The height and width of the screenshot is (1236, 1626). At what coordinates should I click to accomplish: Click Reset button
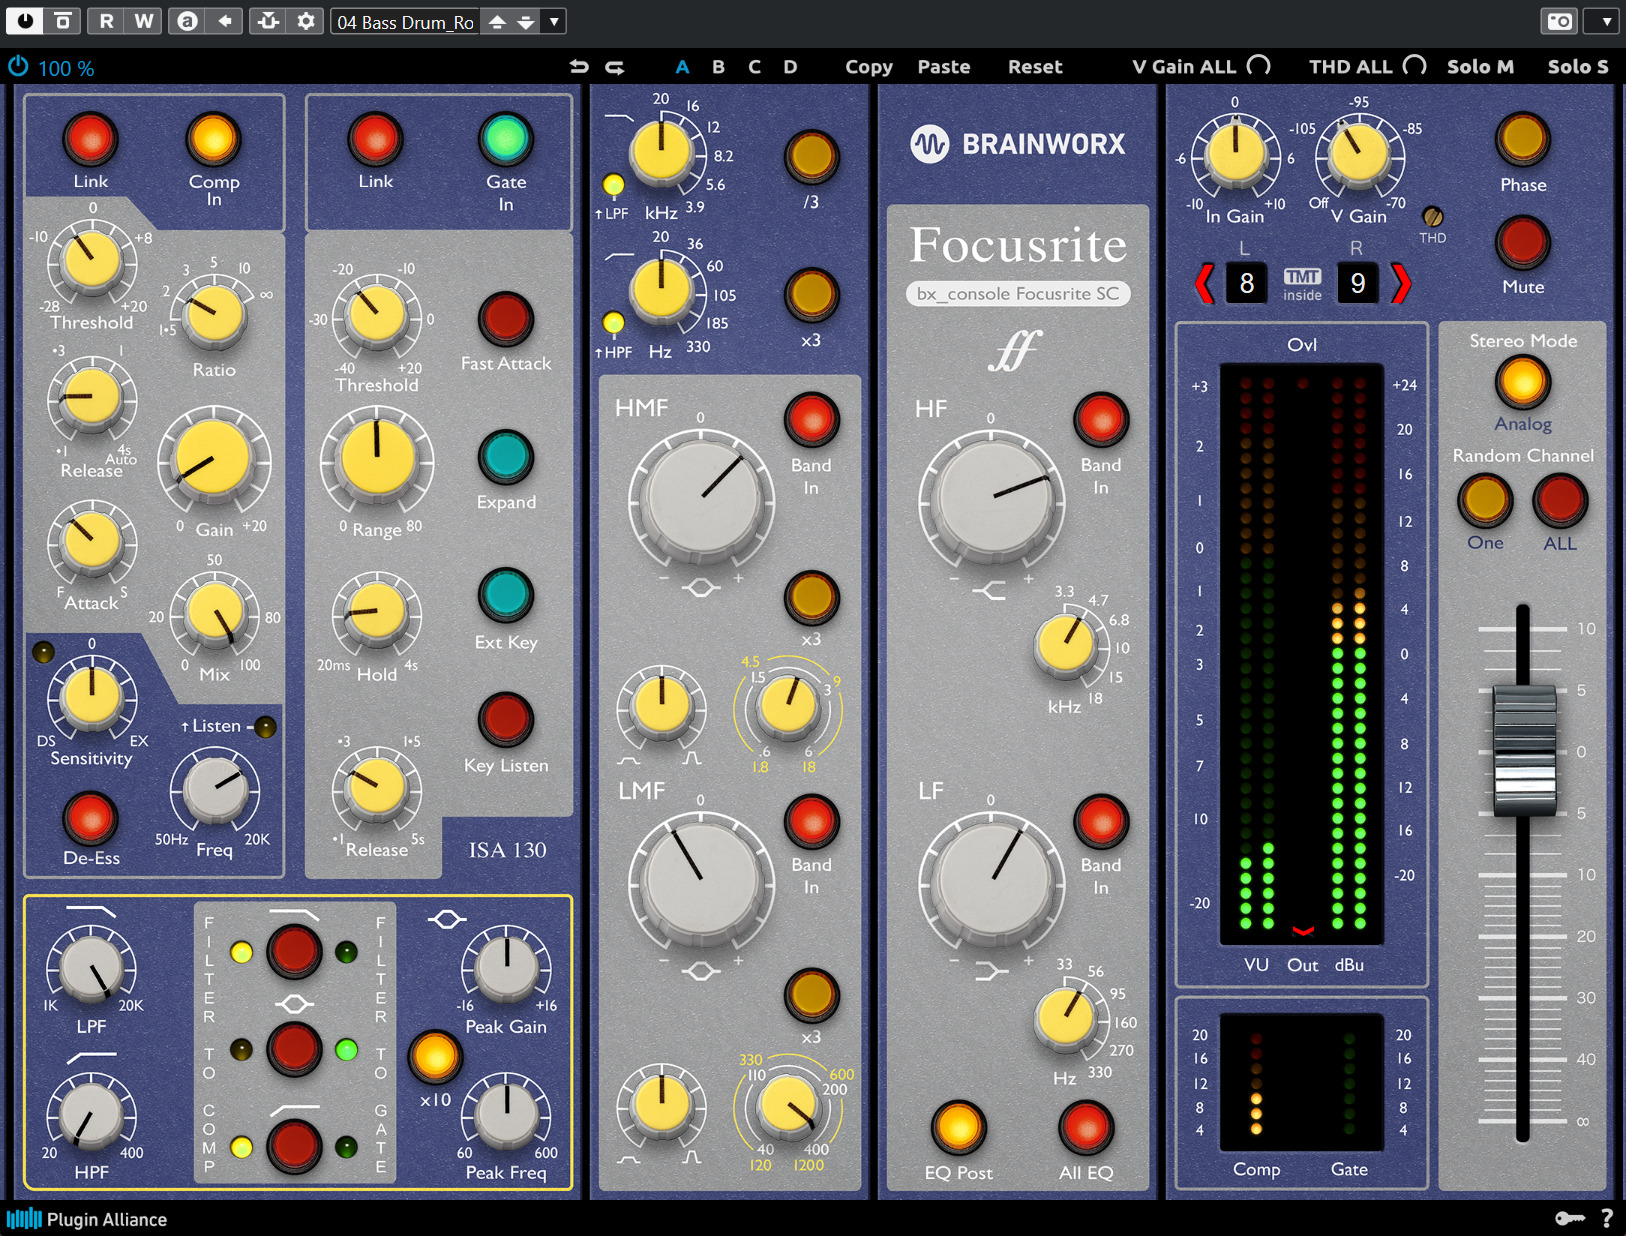point(1035,67)
